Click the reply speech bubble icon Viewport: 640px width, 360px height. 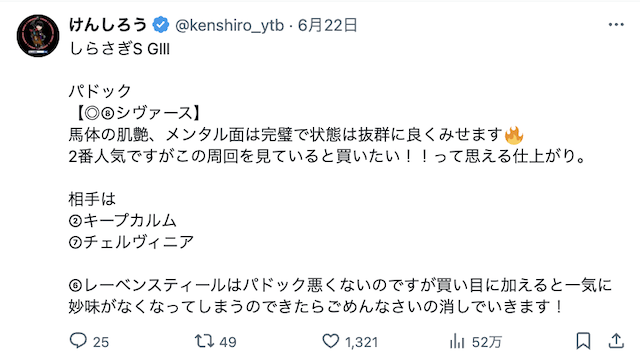(x=78, y=340)
